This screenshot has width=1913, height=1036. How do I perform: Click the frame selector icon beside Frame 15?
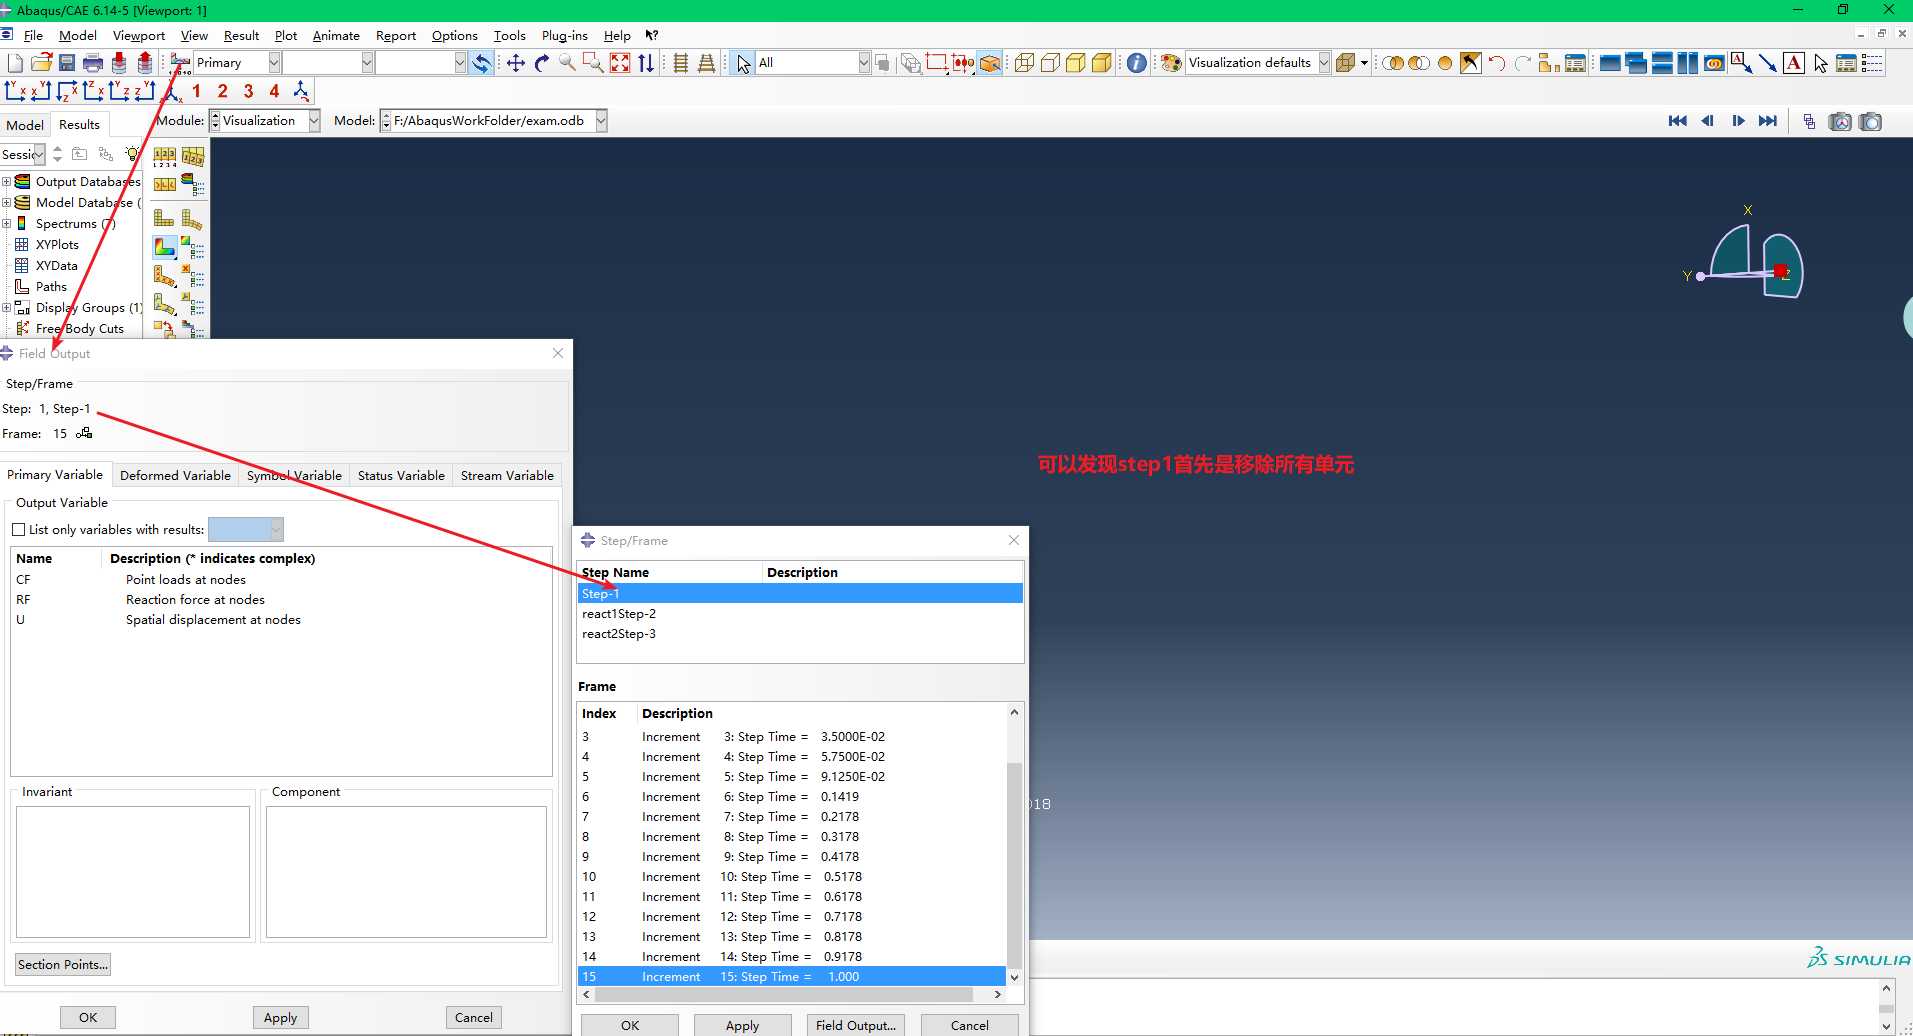click(x=84, y=433)
